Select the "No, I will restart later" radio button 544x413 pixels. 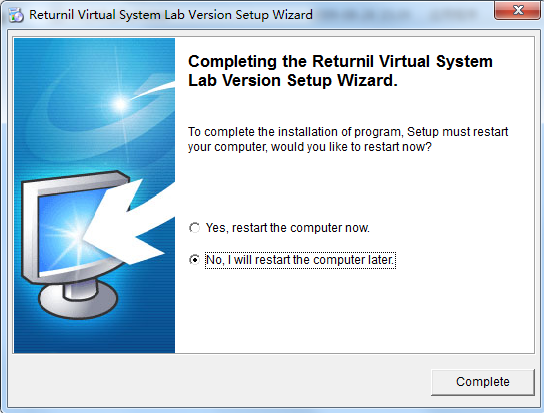pos(194,260)
